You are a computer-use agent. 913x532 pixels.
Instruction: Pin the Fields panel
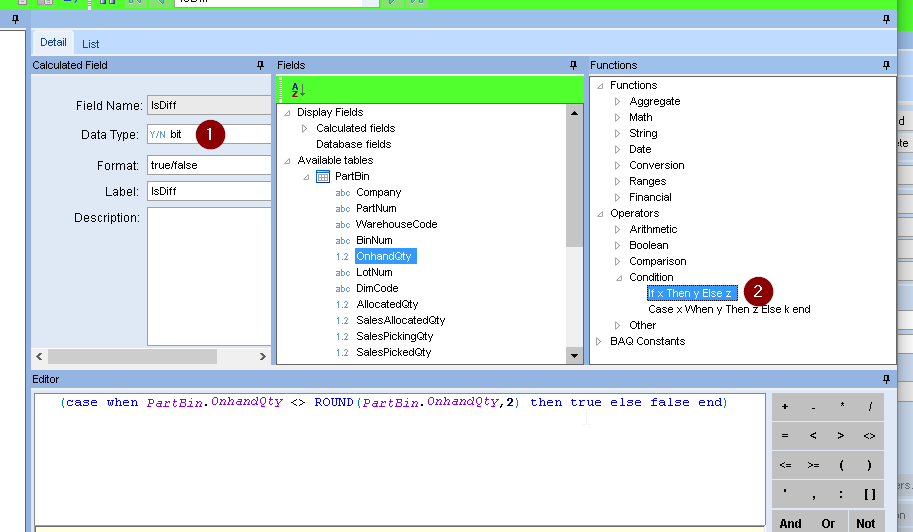(573, 65)
